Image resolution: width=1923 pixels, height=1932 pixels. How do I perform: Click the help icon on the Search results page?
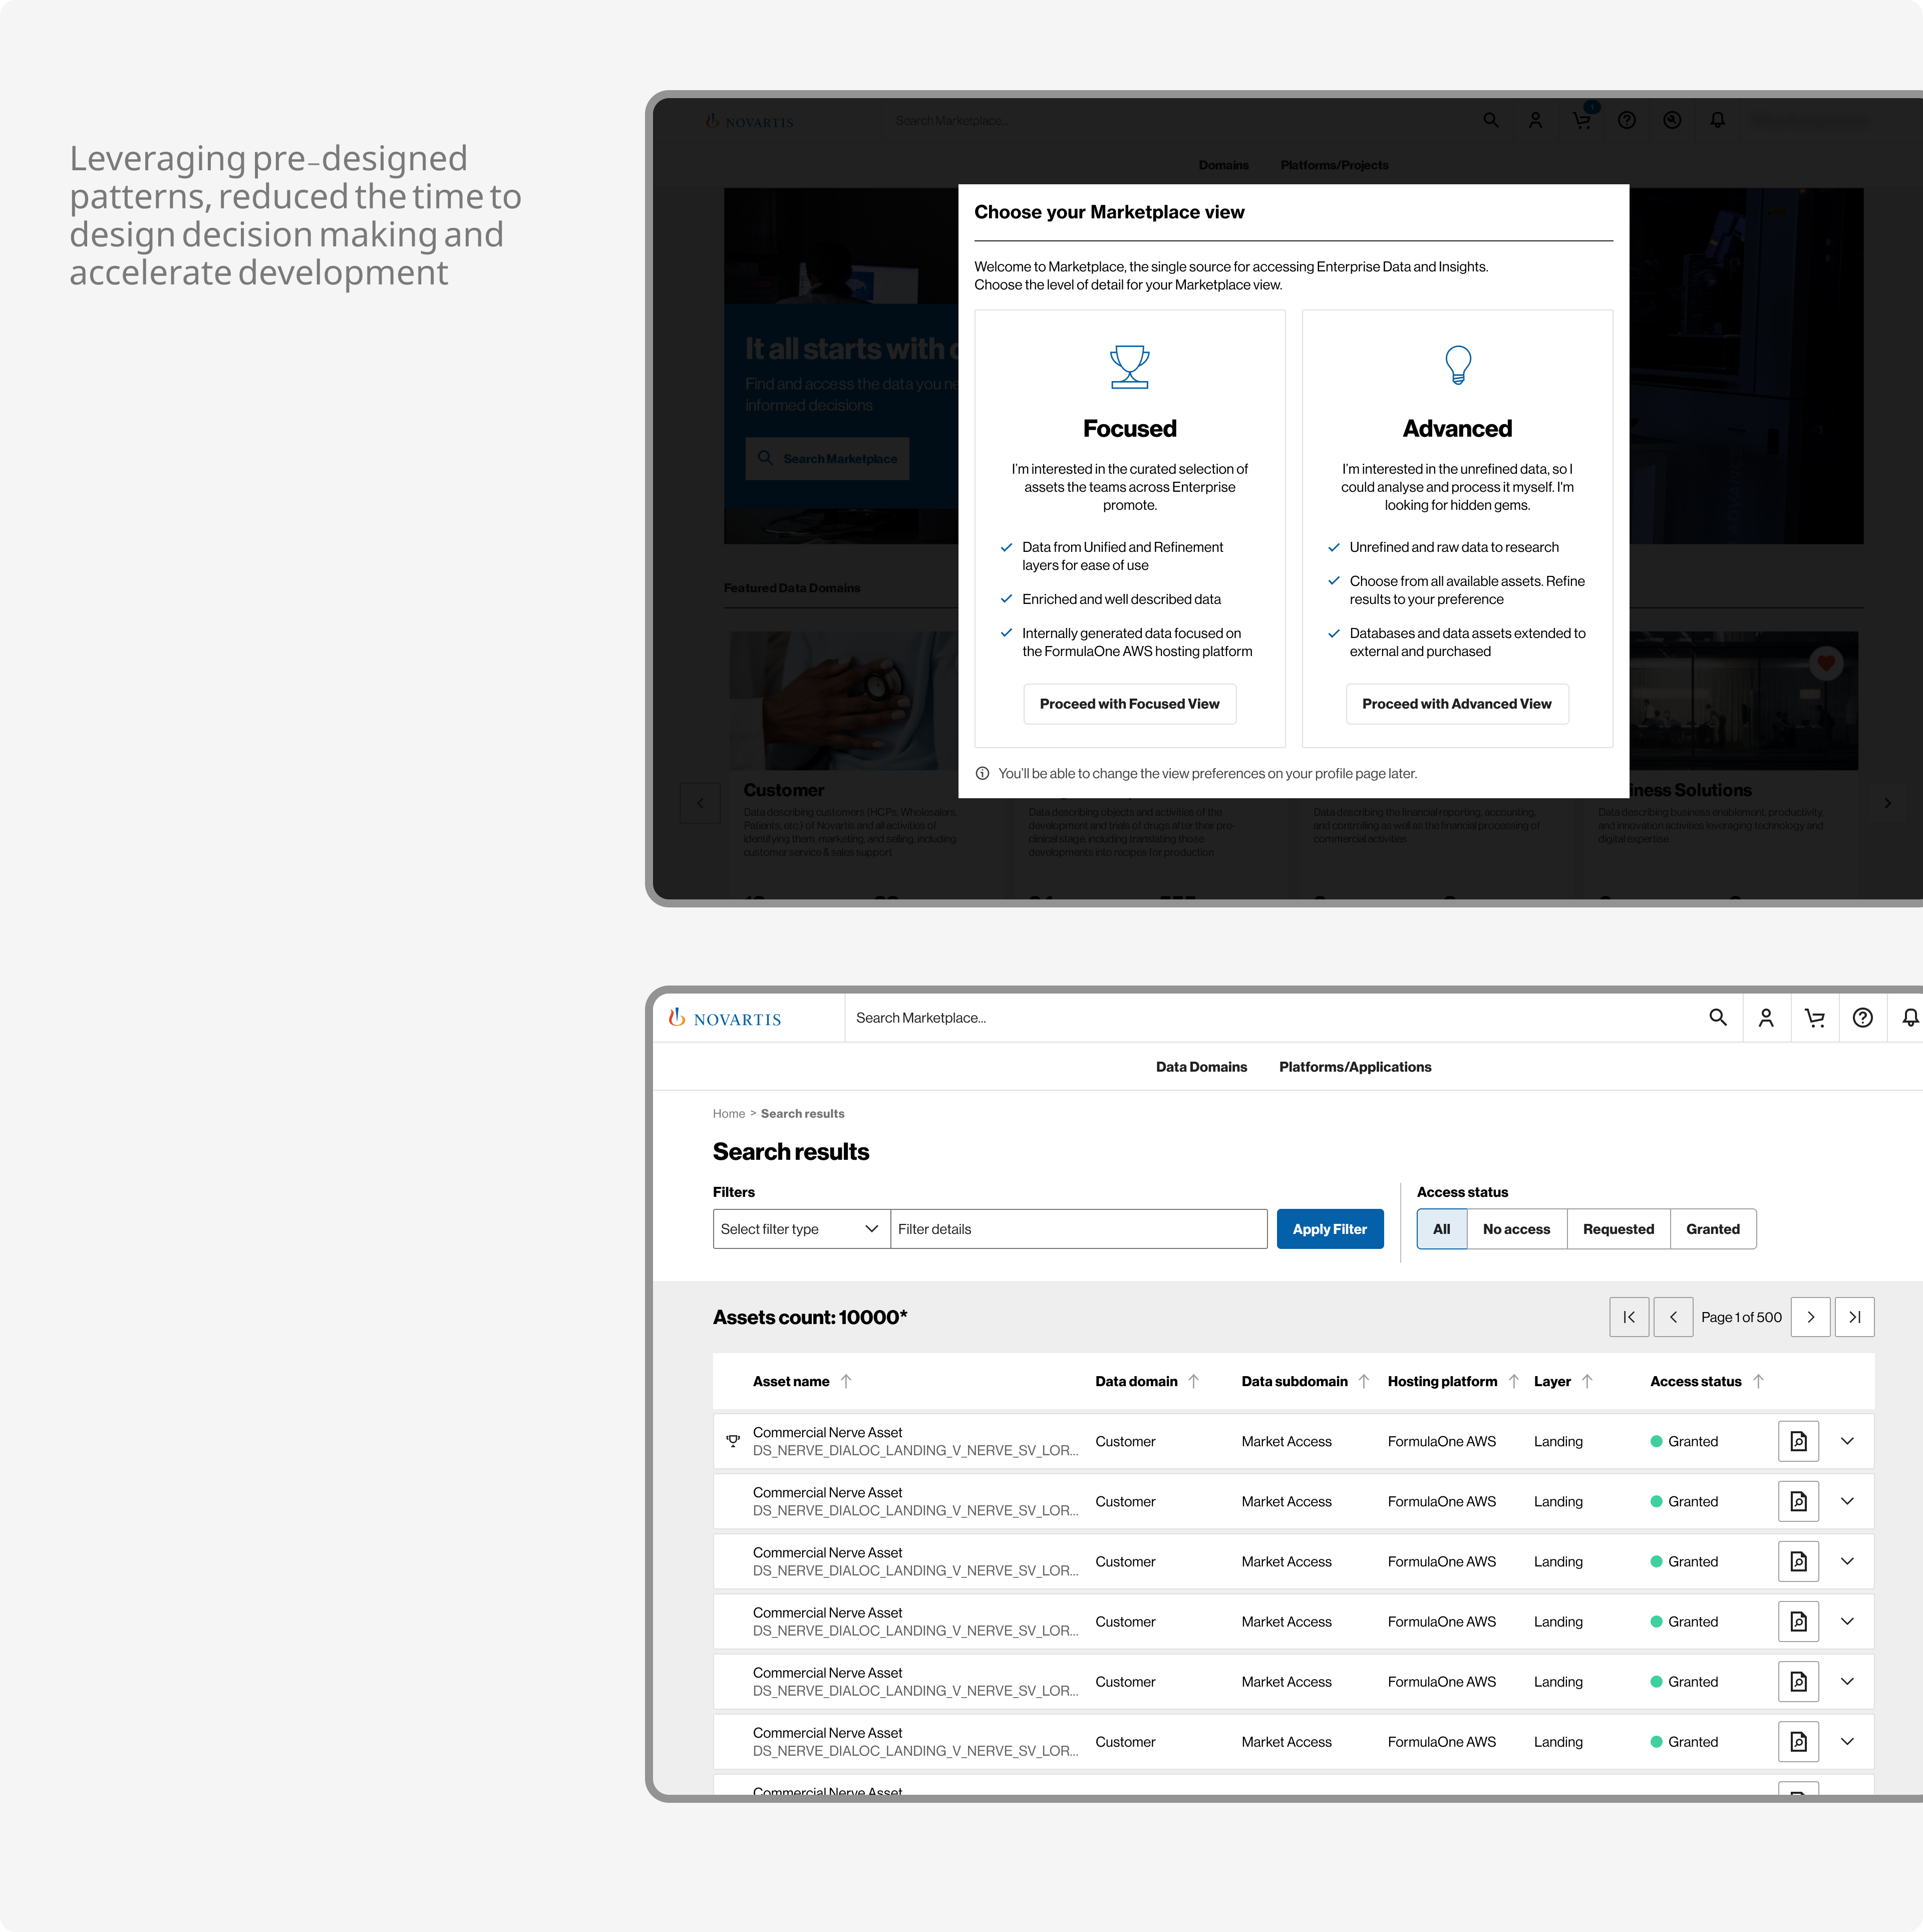point(1862,1017)
